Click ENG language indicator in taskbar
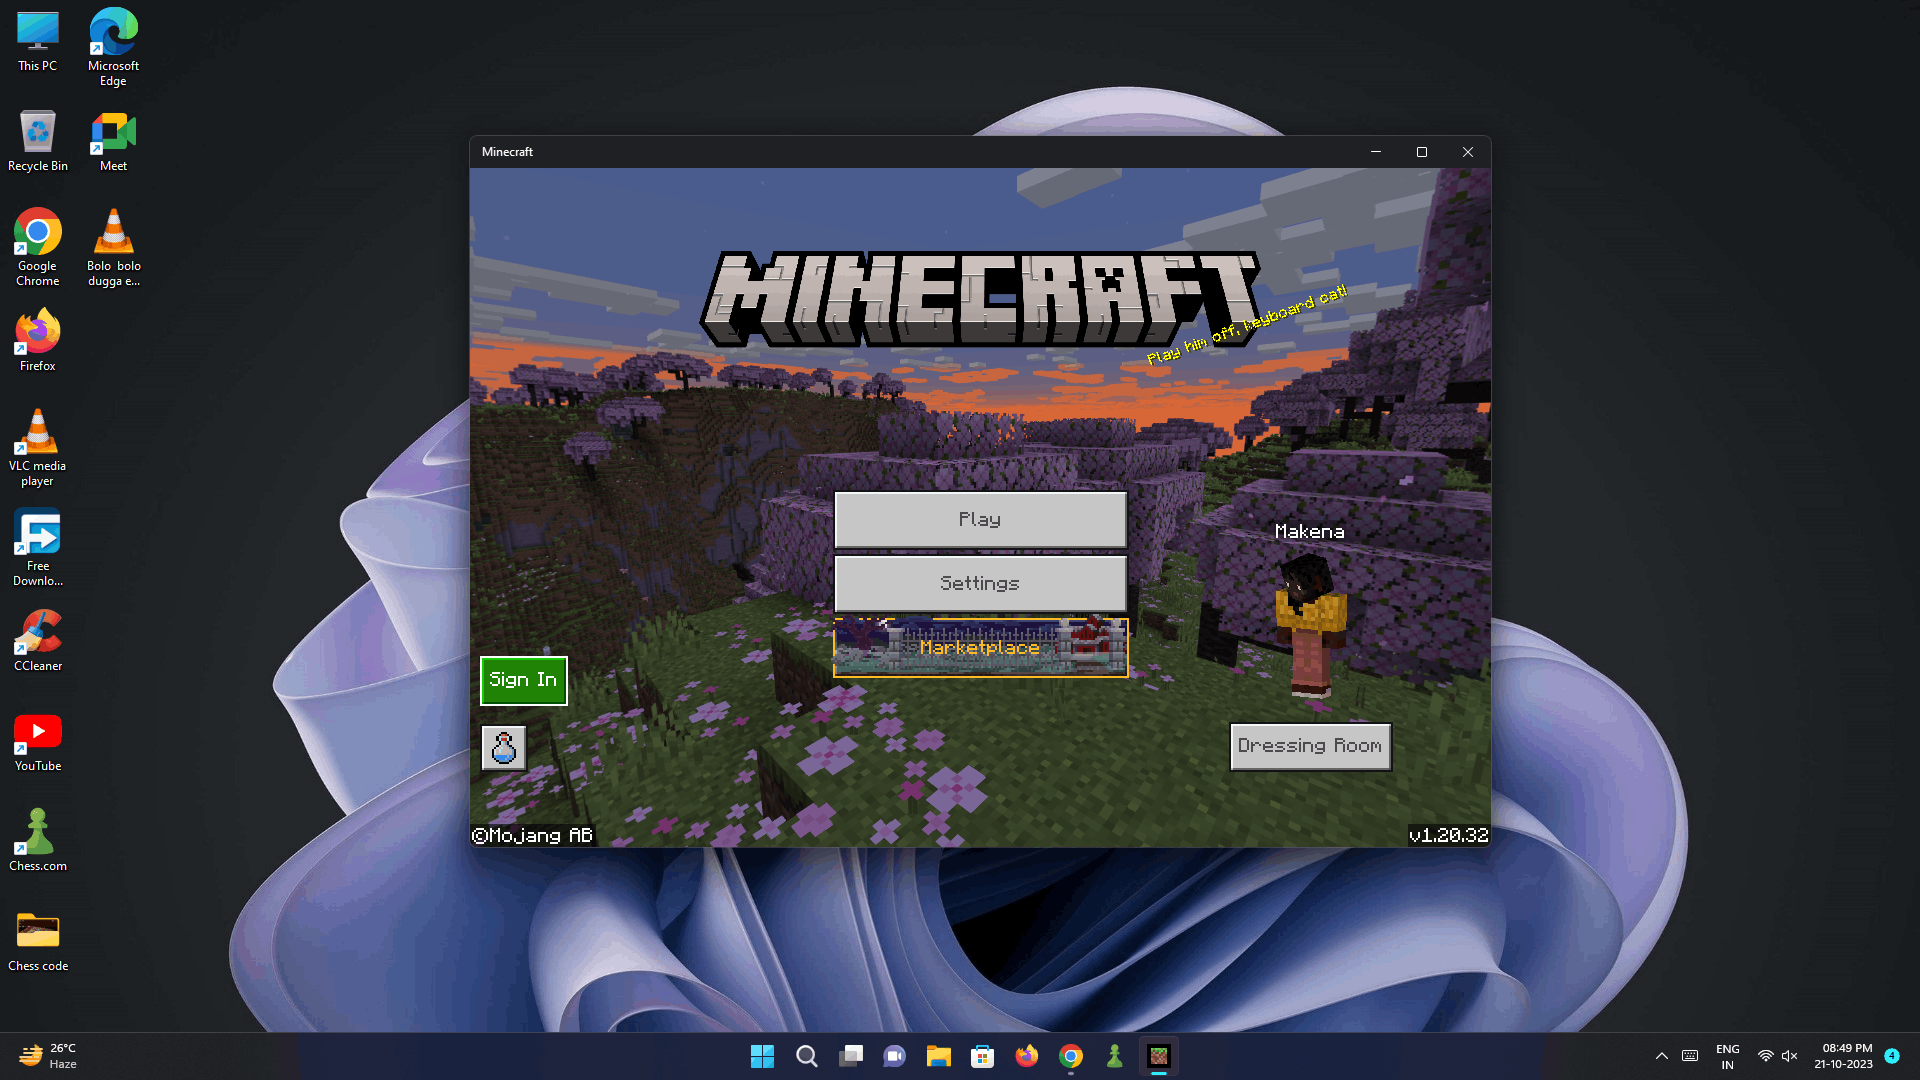Screen dimensions: 1920x1080 click(1727, 1055)
